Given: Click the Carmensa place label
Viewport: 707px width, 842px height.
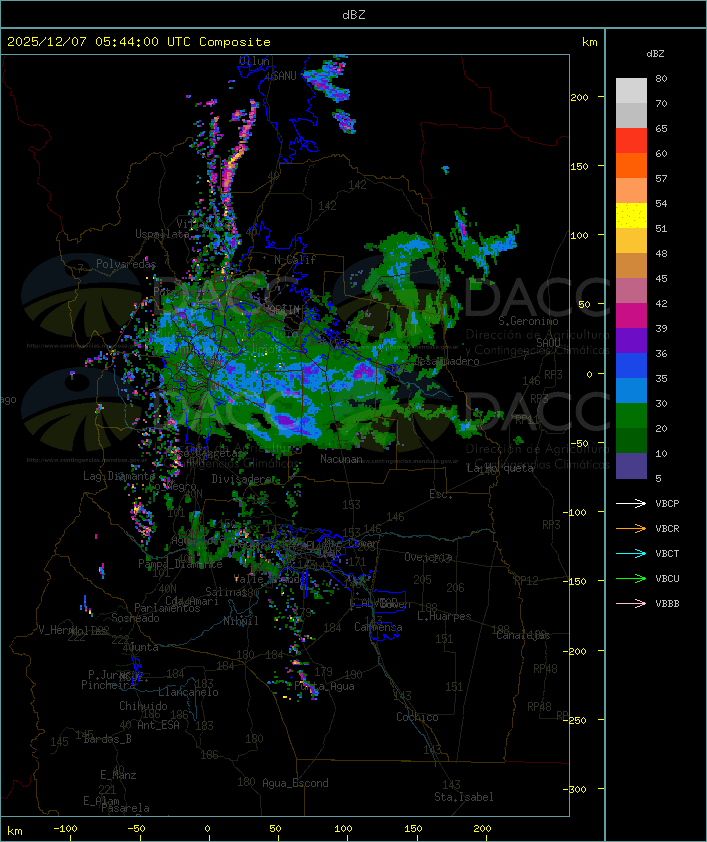Looking at the screenshot, I should click(378, 627).
